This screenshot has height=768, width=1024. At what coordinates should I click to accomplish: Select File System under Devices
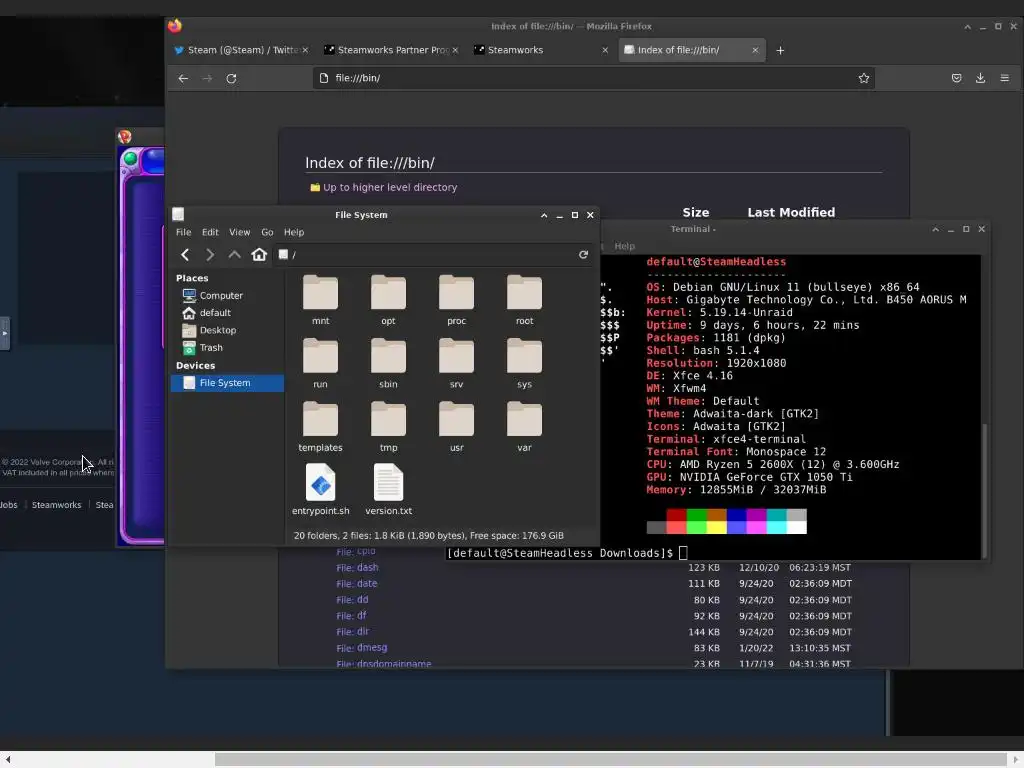(x=227, y=383)
